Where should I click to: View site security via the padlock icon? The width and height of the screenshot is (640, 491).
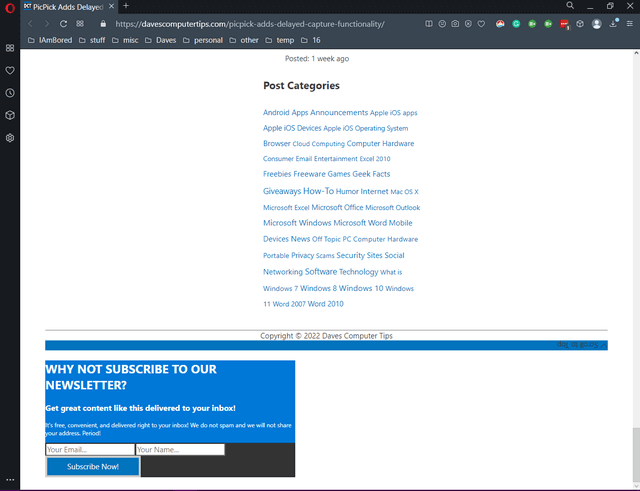click(x=103, y=24)
